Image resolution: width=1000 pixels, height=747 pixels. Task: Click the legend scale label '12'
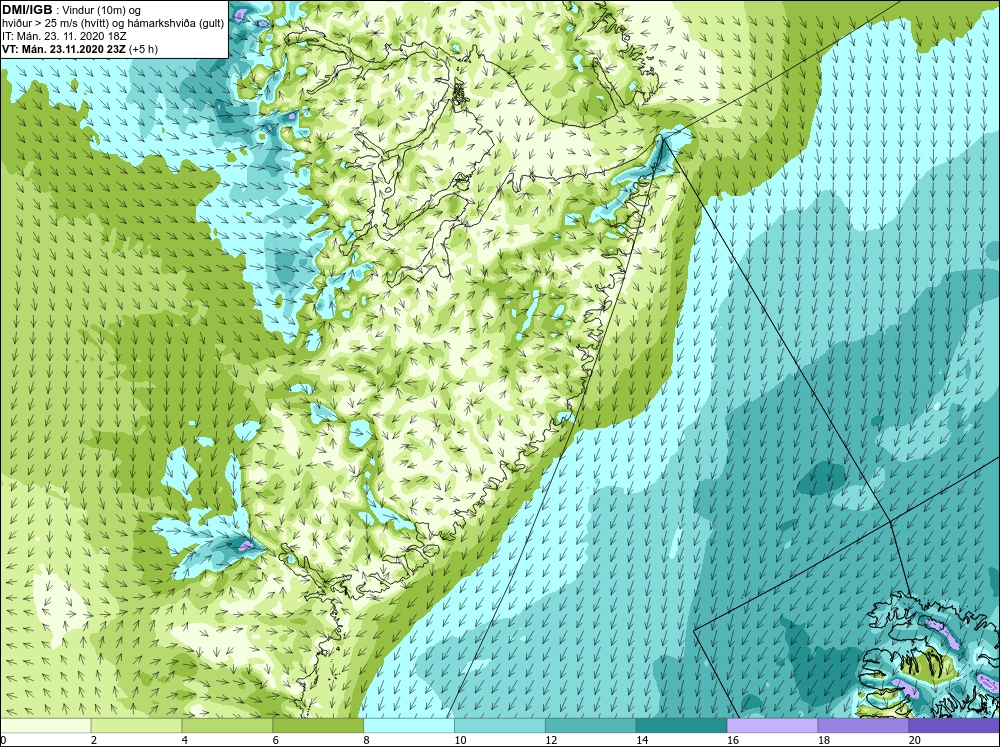[551, 740]
